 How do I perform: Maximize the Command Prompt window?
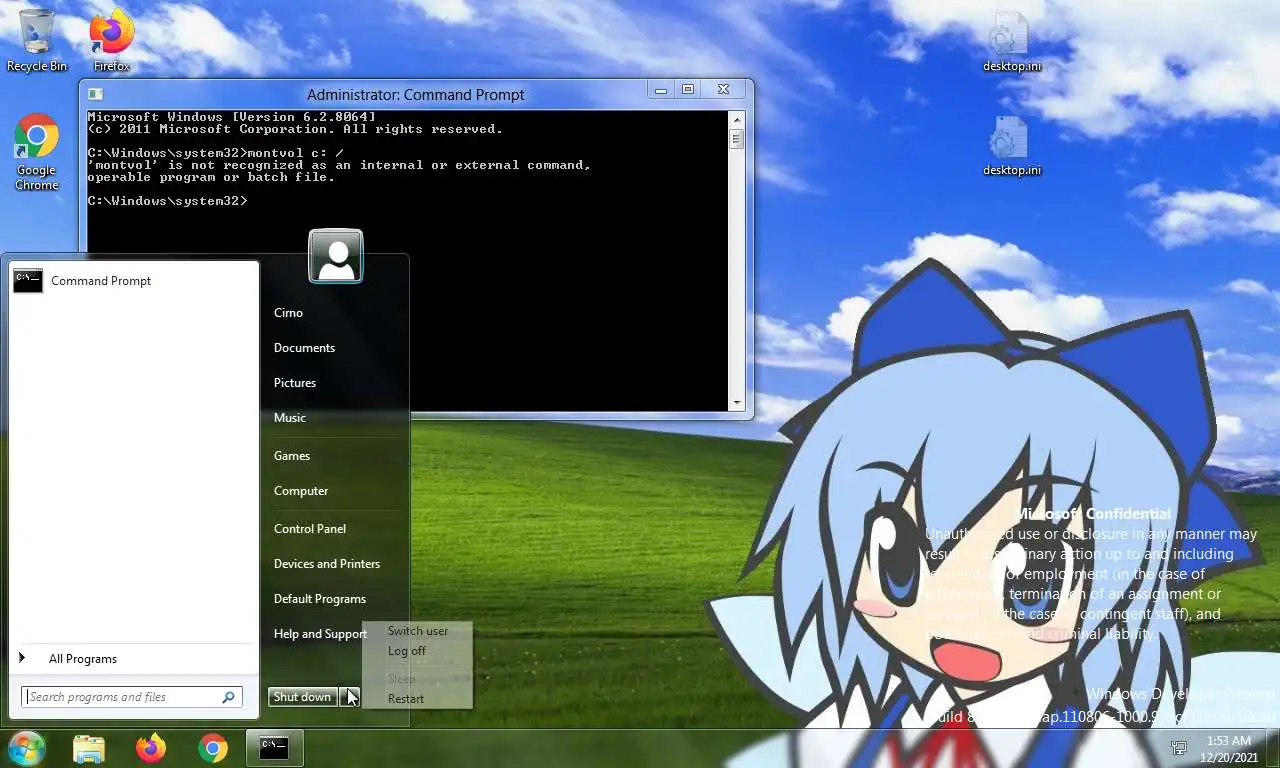click(688, 90)
